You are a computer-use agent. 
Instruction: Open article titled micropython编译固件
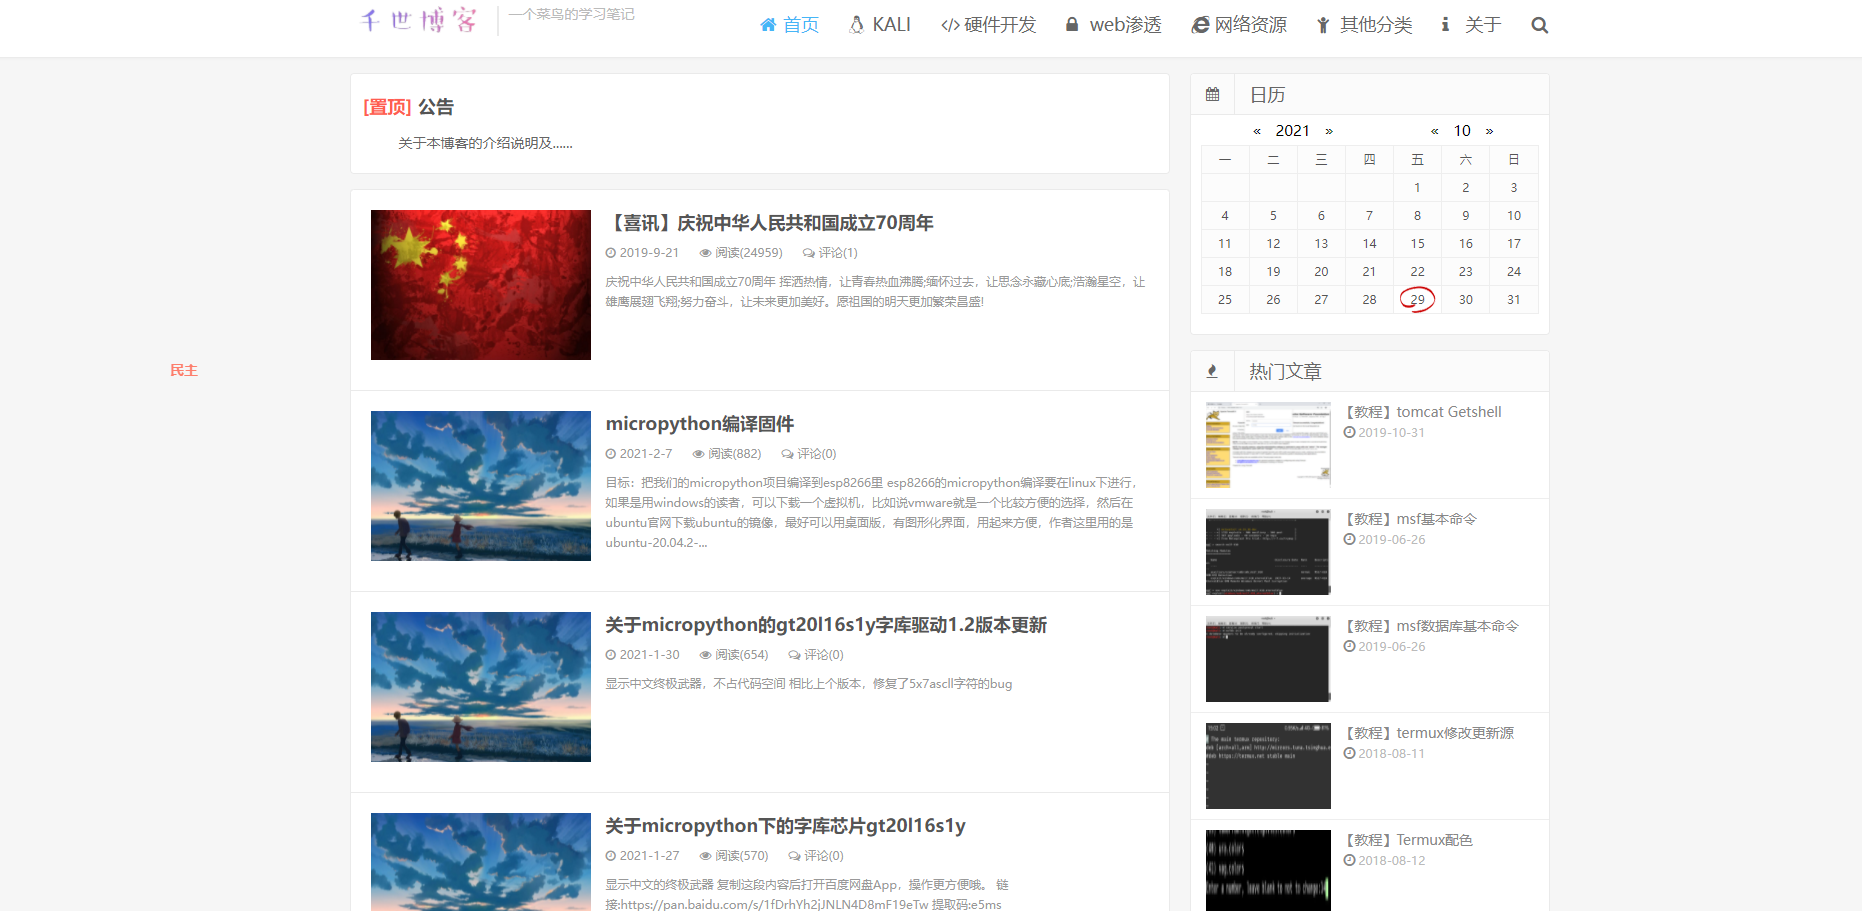click(x=699, y=424)
